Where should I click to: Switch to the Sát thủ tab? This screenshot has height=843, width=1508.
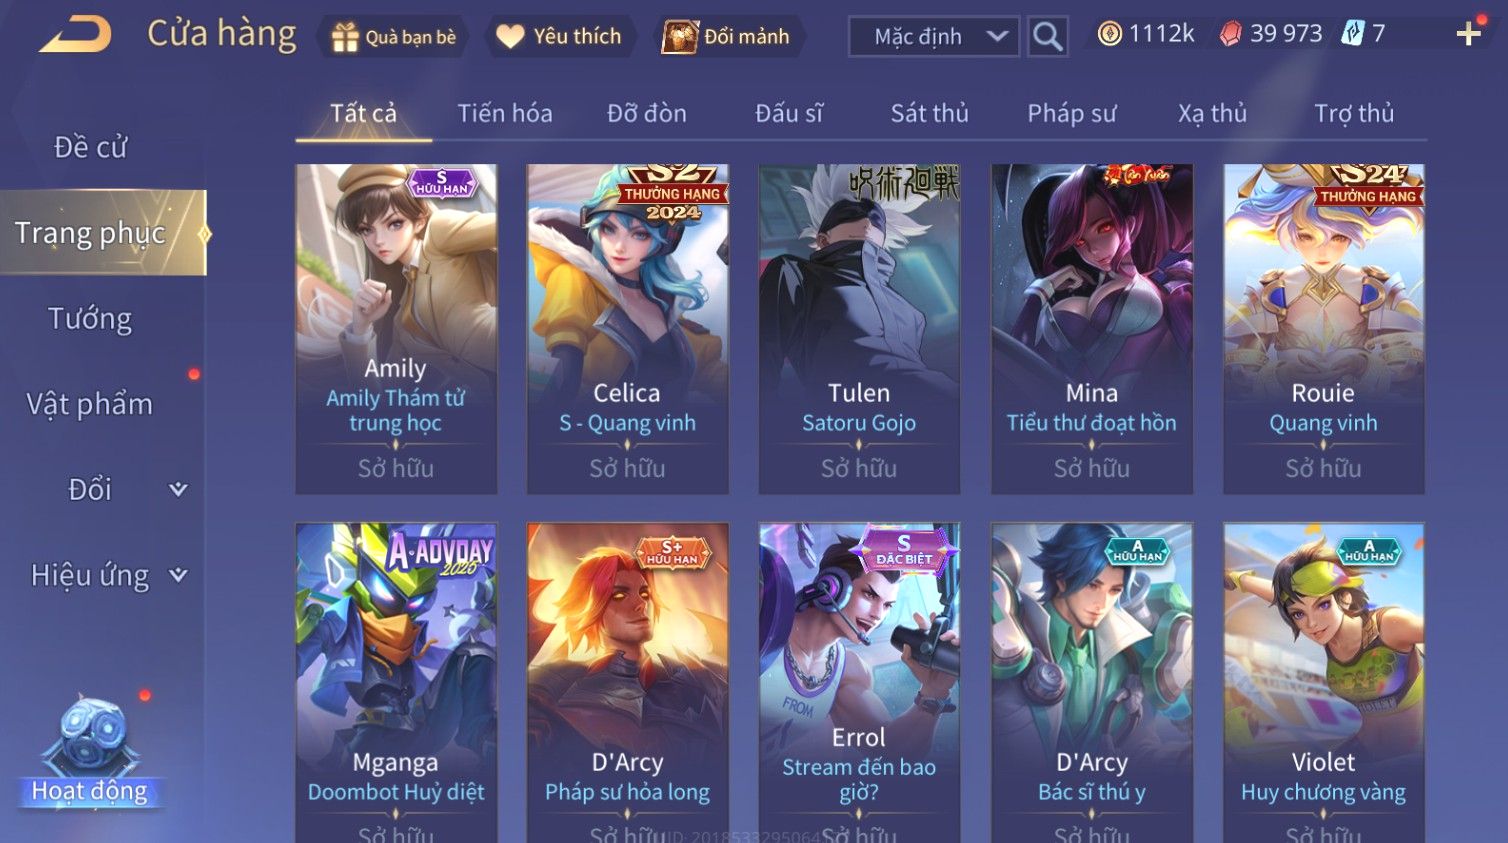pos(929,113)
